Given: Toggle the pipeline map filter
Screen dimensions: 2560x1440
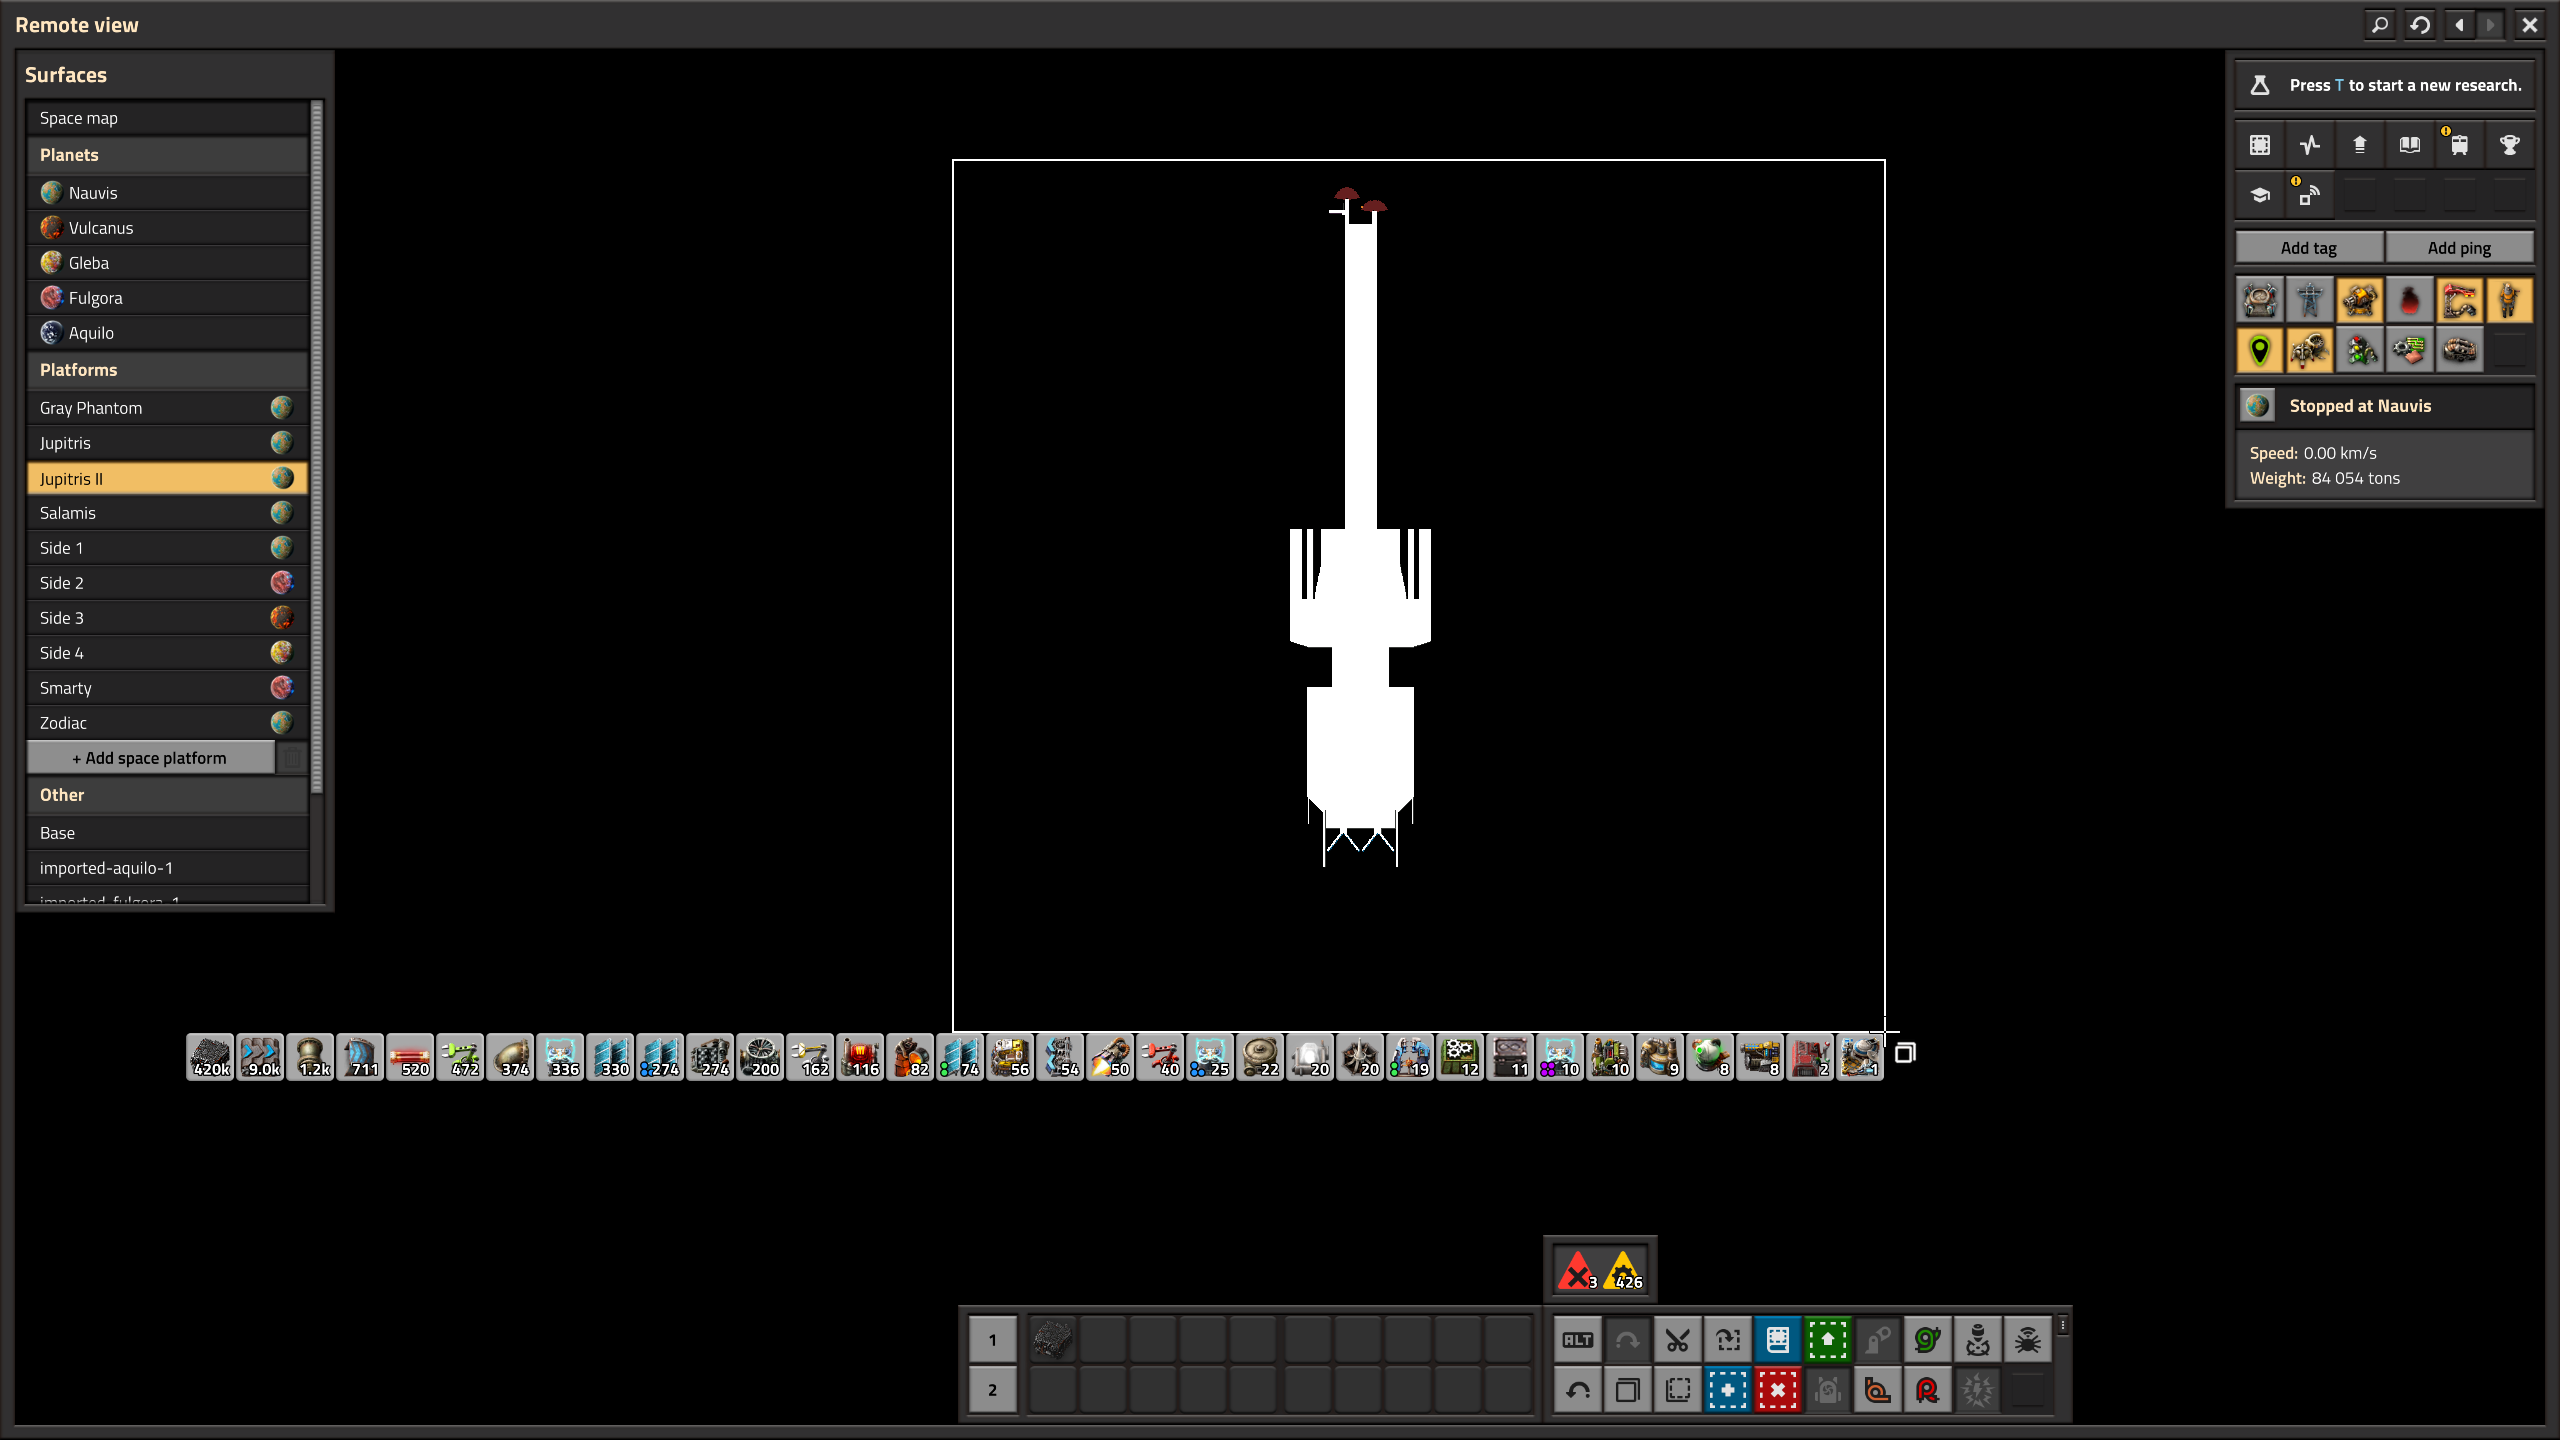Looking at the screenshot, I should (2459, 350).
